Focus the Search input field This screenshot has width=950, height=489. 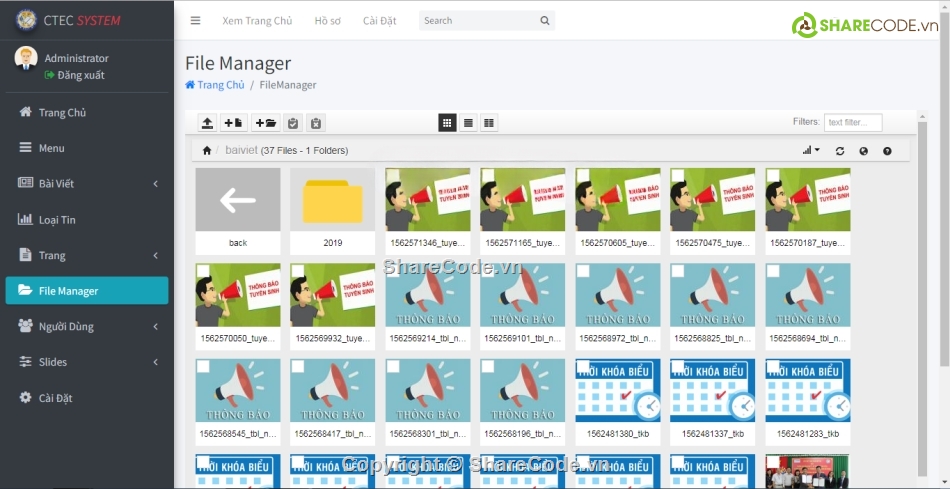[x=479, y=21]
